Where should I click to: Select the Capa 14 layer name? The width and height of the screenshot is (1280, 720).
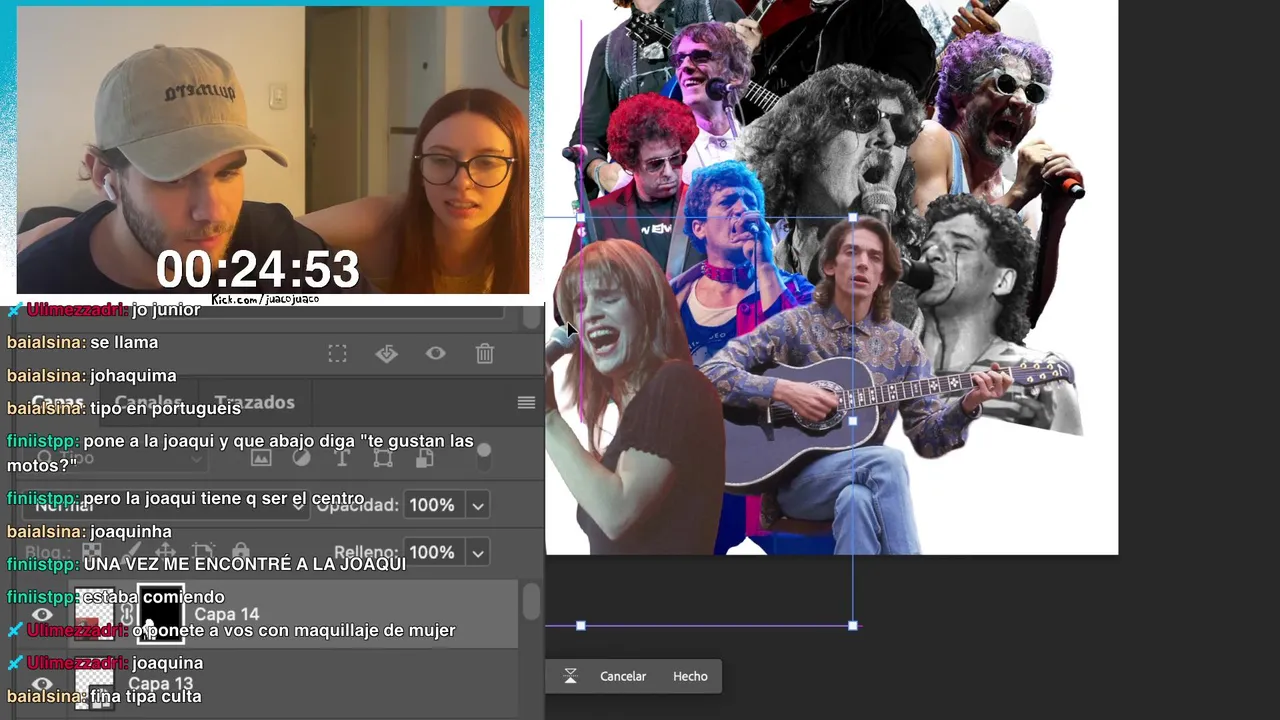[x=227, y=615]
